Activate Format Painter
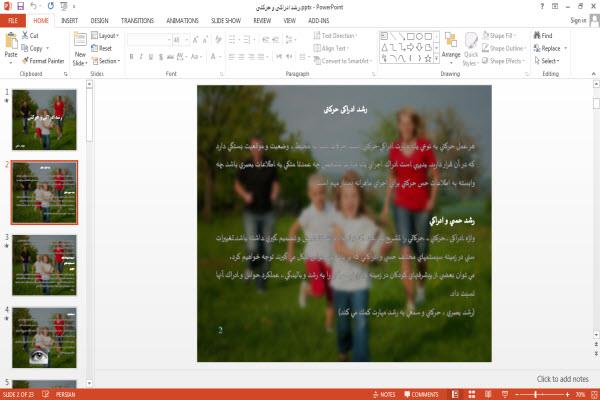This screenshot has width=600, height=400. pos(43,61)
